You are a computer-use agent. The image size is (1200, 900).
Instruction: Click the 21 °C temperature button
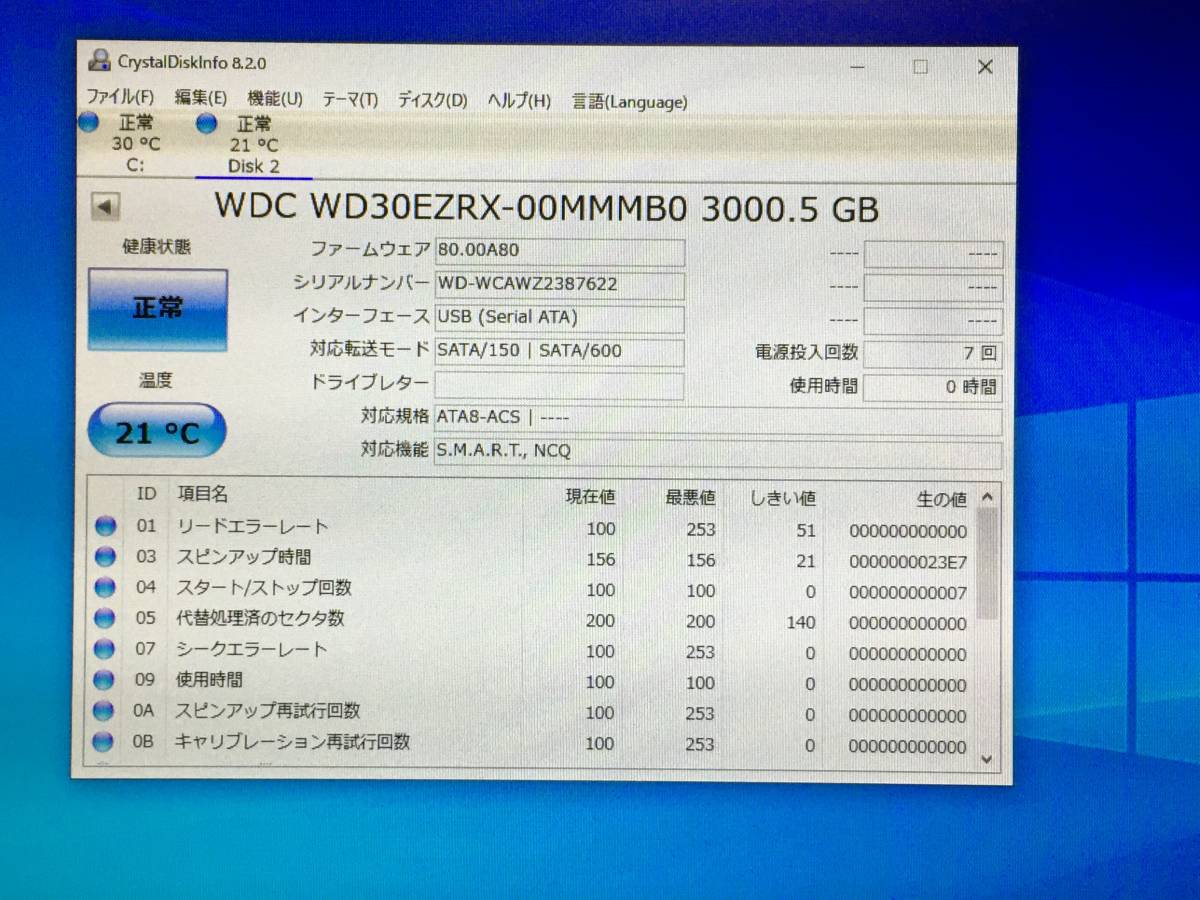[x=157, y=430]
